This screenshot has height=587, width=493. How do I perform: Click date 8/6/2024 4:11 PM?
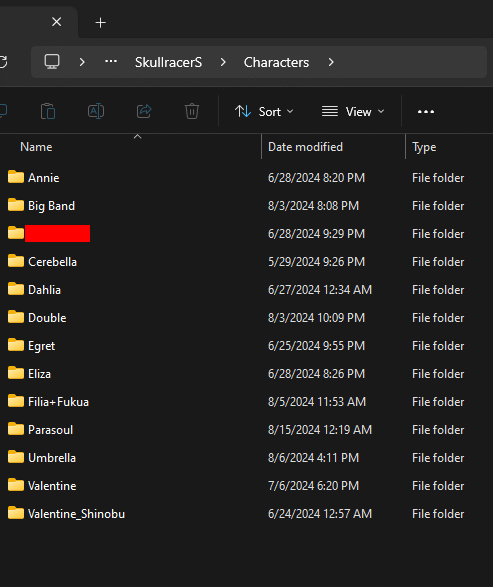pyautogui.click(x=313, y=458)
